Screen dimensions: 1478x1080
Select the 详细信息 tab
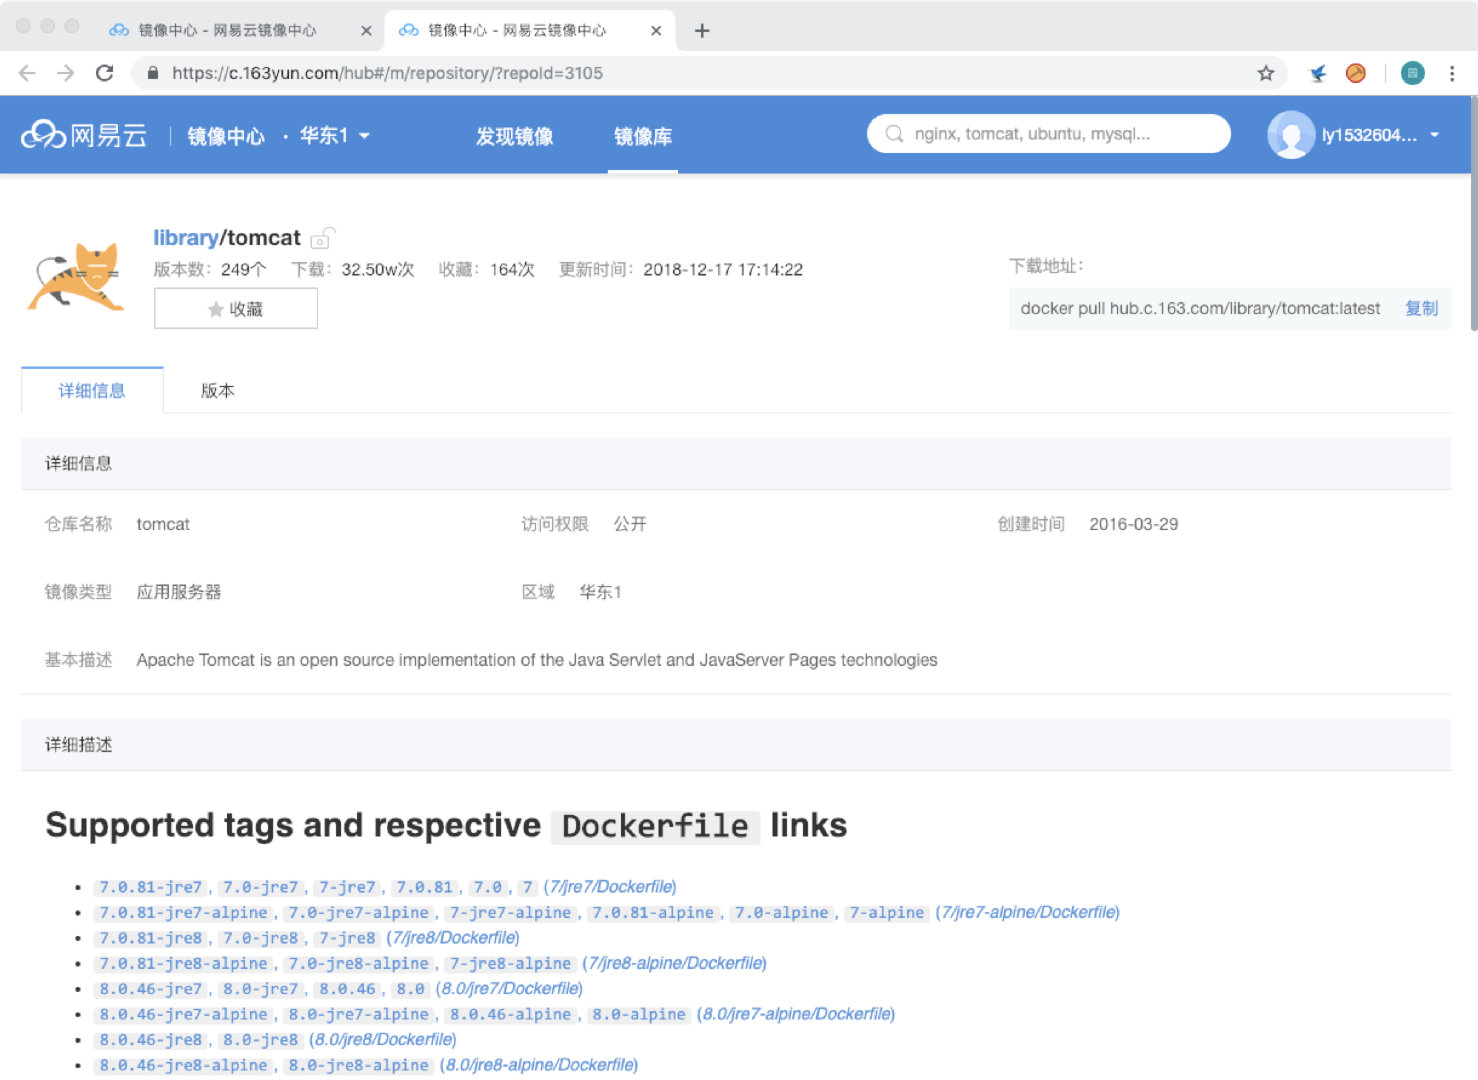pyautogui.click(x=92, y=390)
